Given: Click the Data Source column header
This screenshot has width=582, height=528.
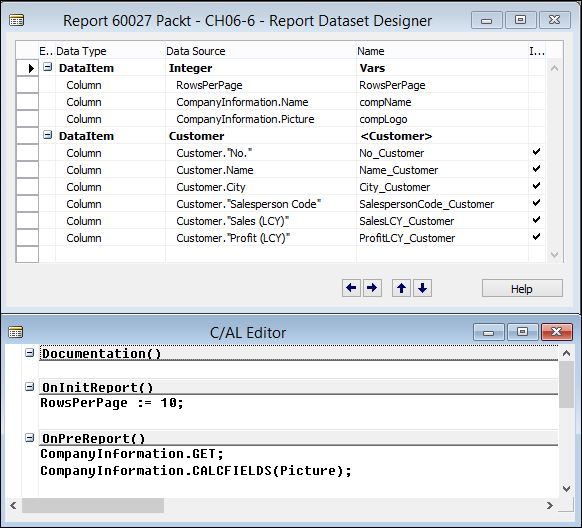Looking at the screenshot, I should (x=261, y=51).
